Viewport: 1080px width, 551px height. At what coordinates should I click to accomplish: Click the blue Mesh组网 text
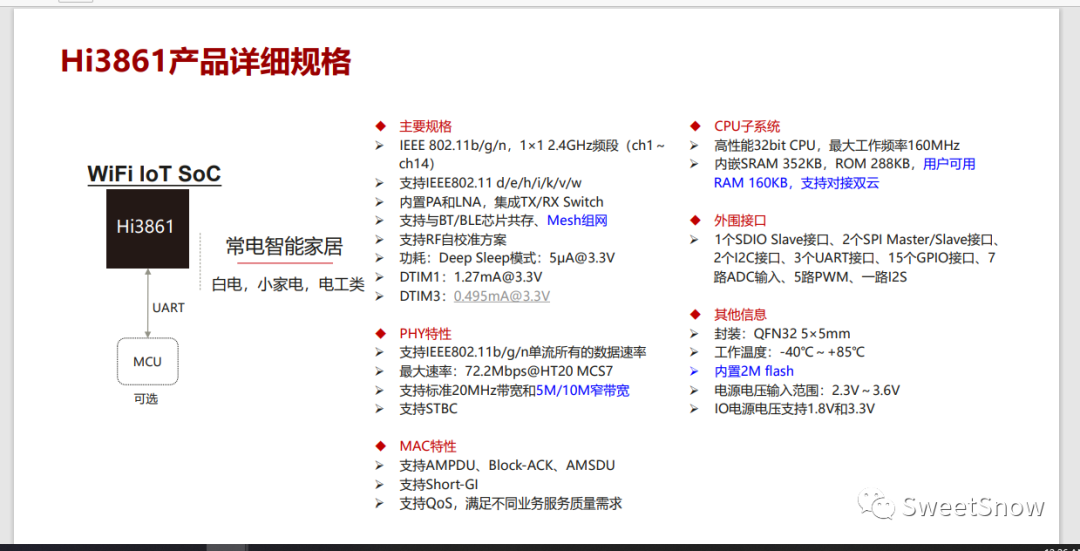577,220
